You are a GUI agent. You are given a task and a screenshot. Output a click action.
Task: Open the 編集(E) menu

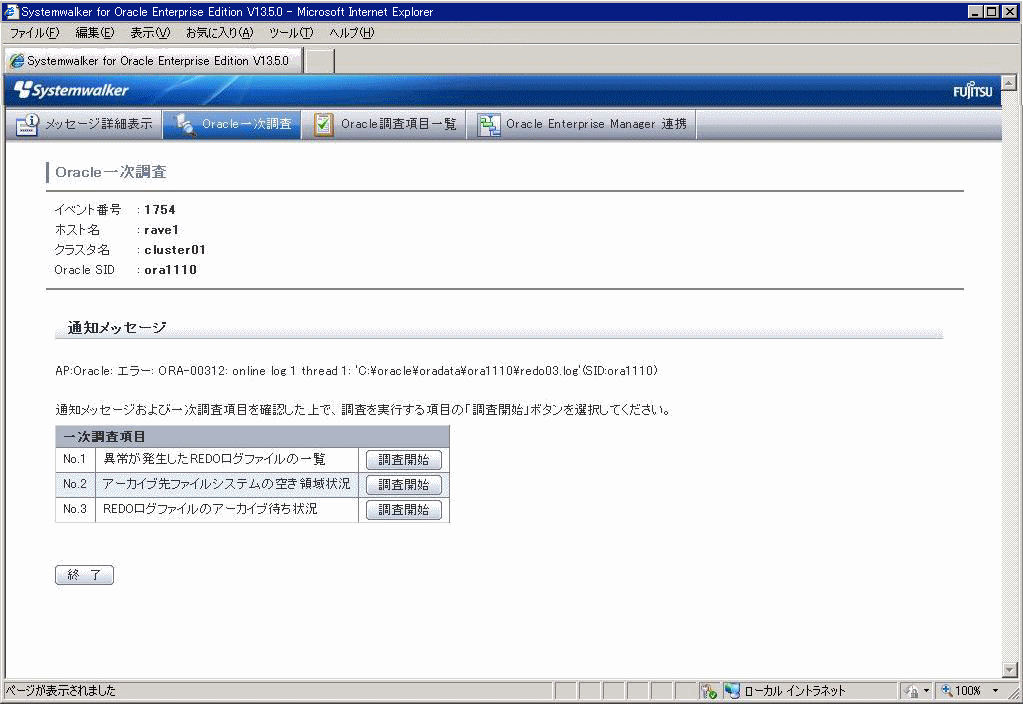95,33
